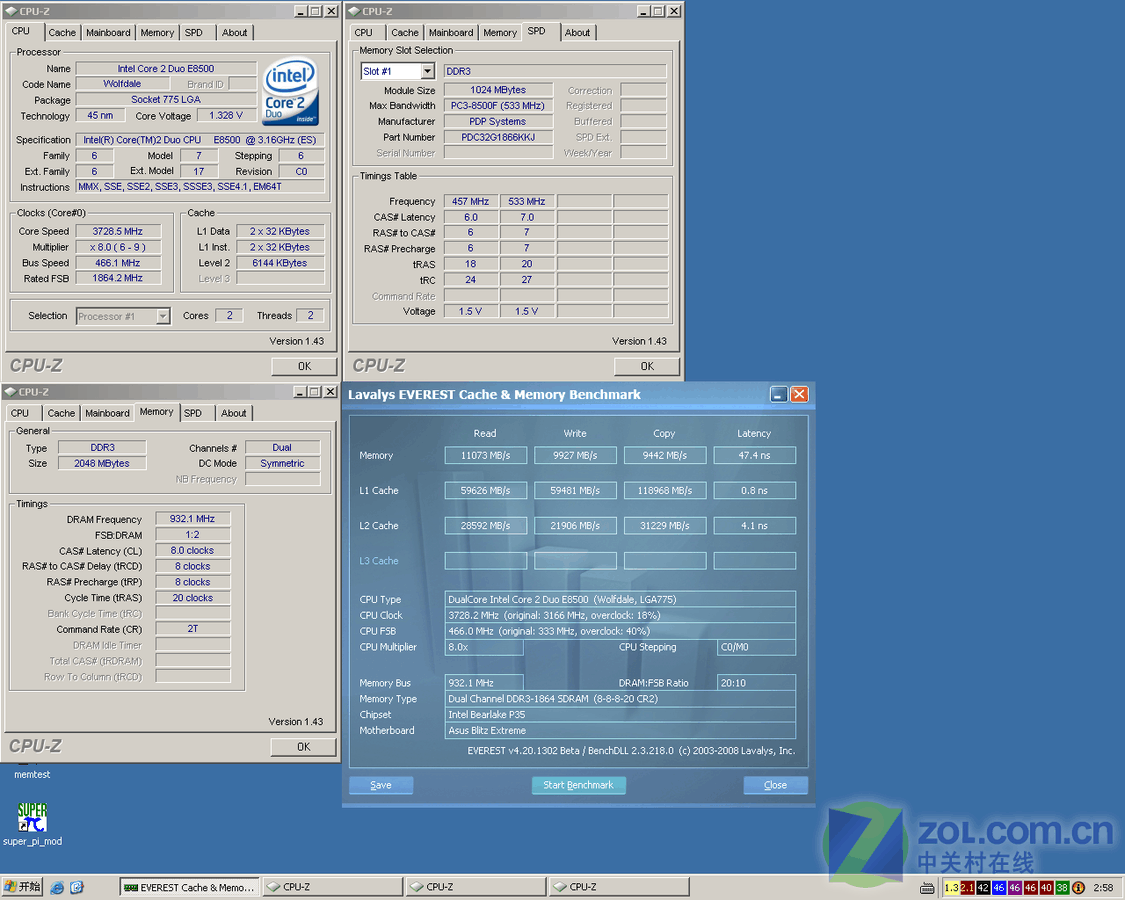The height and width of the screenshot is (900, 1125).
Task: Click the Core Speed 3728.5 MHz value
Action: (x=118, y=231)
